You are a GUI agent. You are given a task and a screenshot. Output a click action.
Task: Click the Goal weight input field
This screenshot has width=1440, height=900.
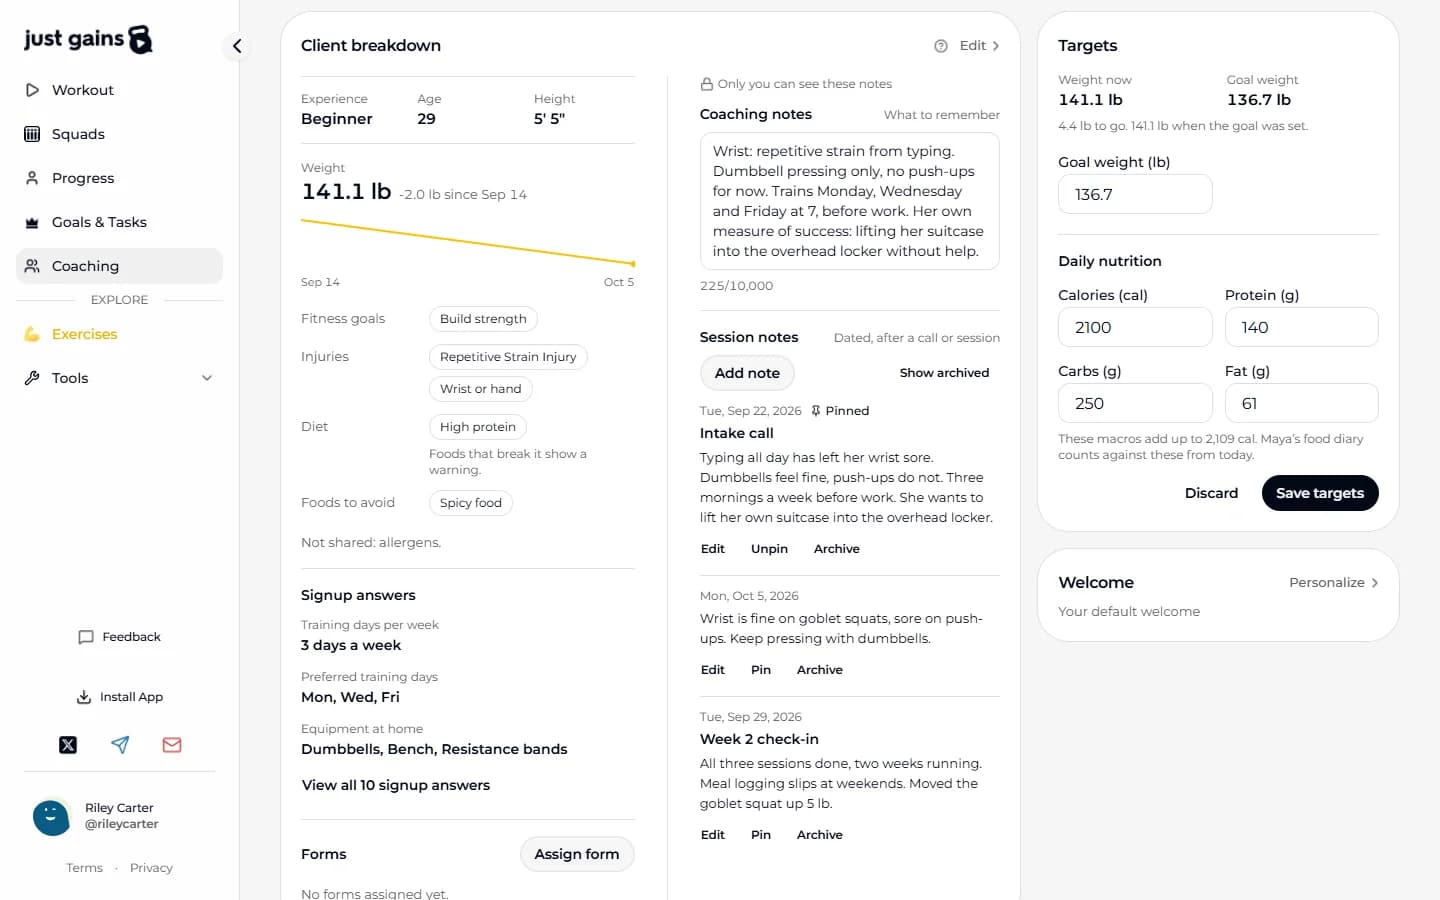1135,194
